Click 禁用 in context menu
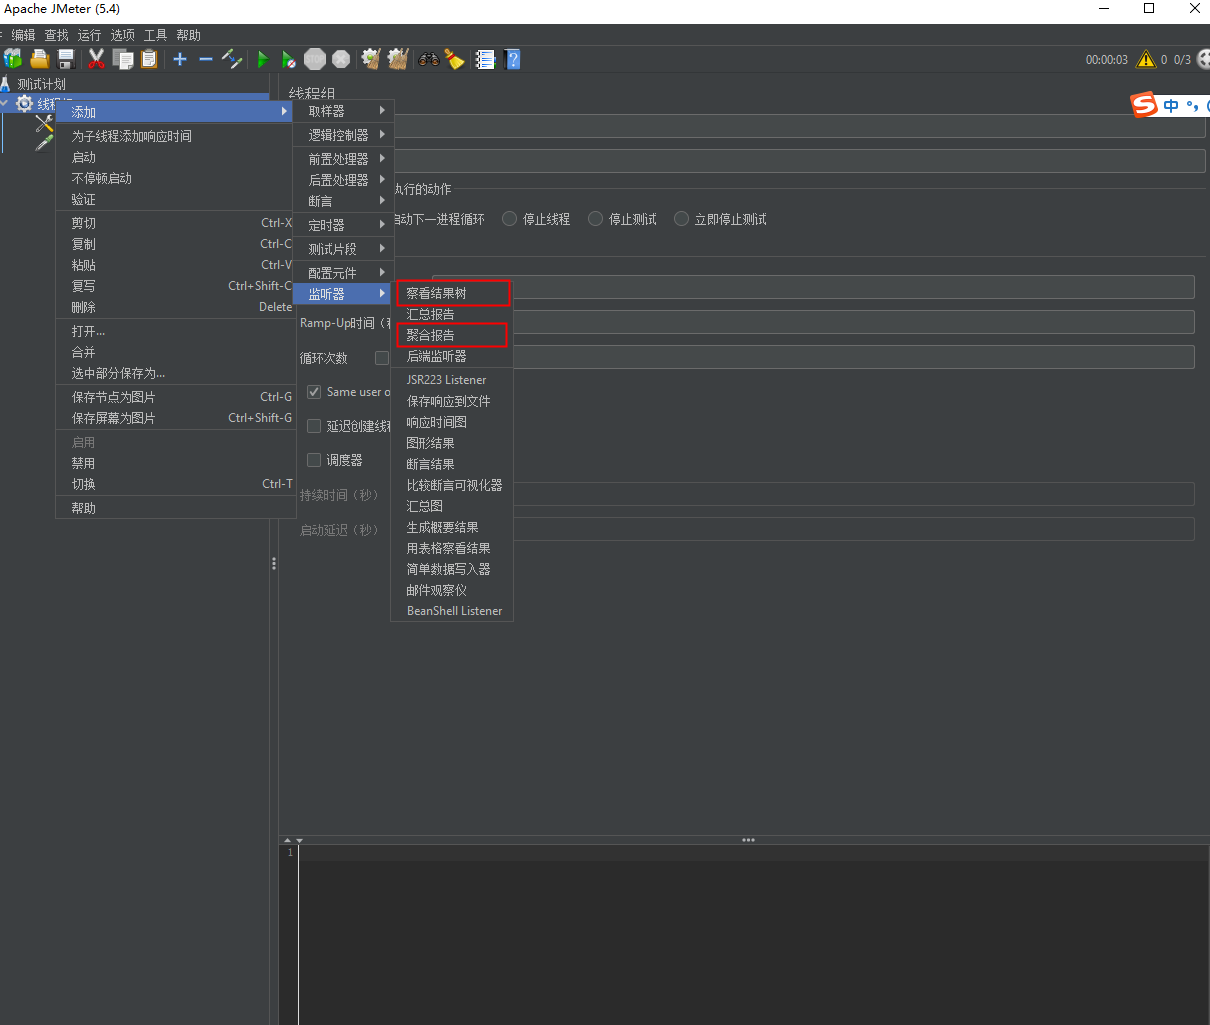This screenshot has width=1210, height=1025. point(176,463)
